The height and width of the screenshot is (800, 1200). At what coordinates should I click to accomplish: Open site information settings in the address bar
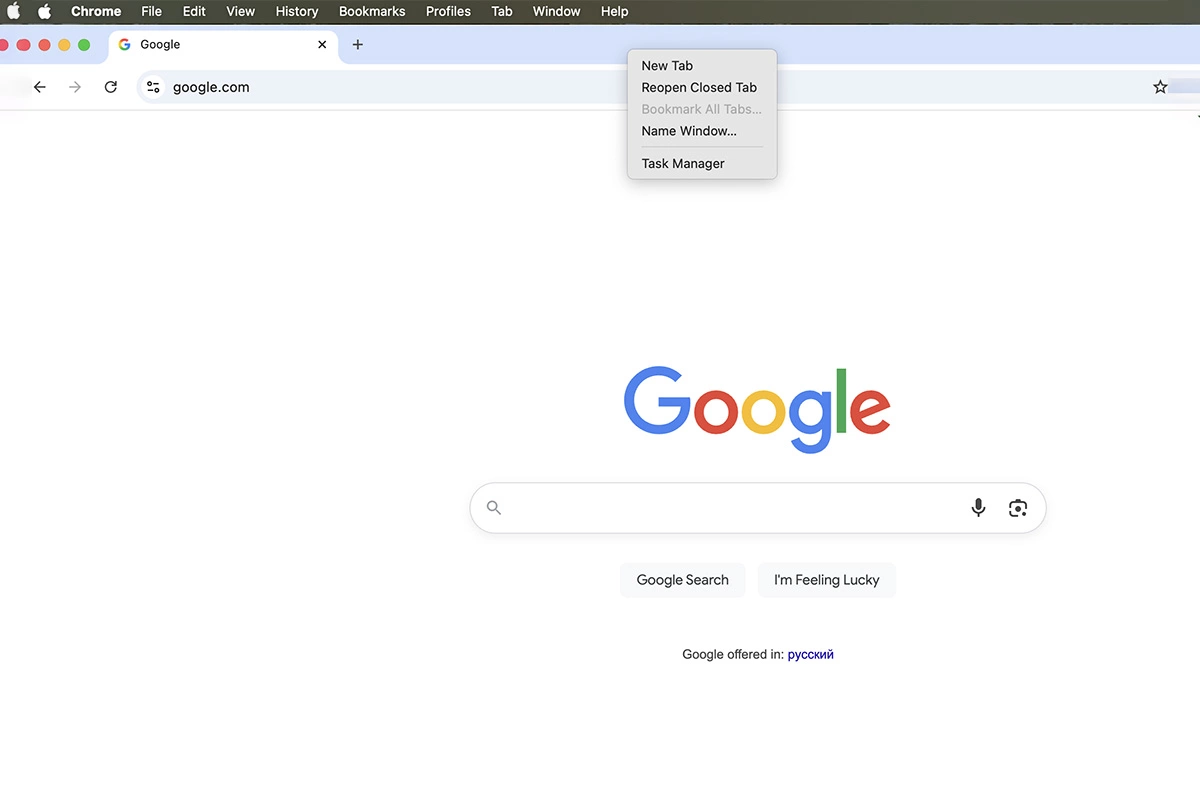[x=152, y=87]
